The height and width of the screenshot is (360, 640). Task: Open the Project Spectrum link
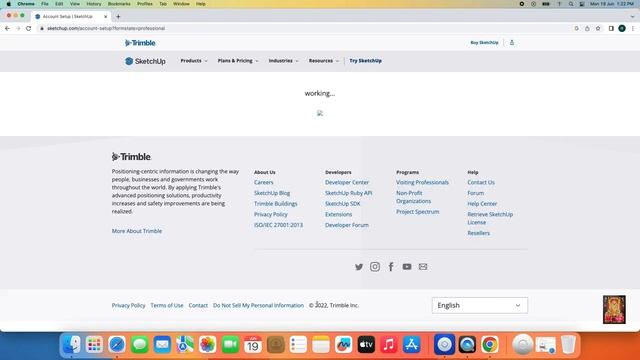pos(418,212)
